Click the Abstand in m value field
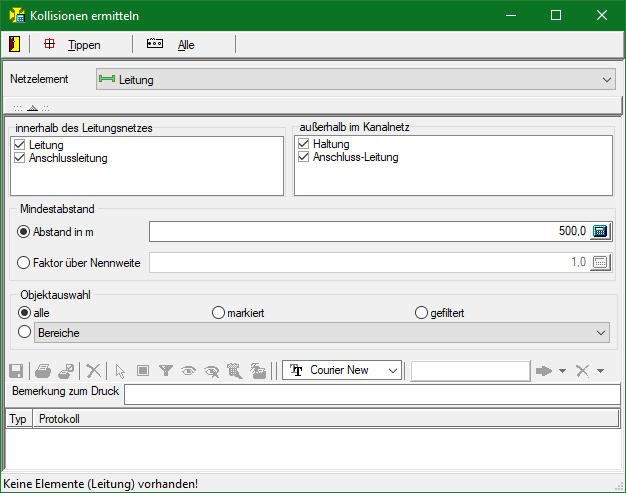This screenshot has height=493, width=626. 368,232
